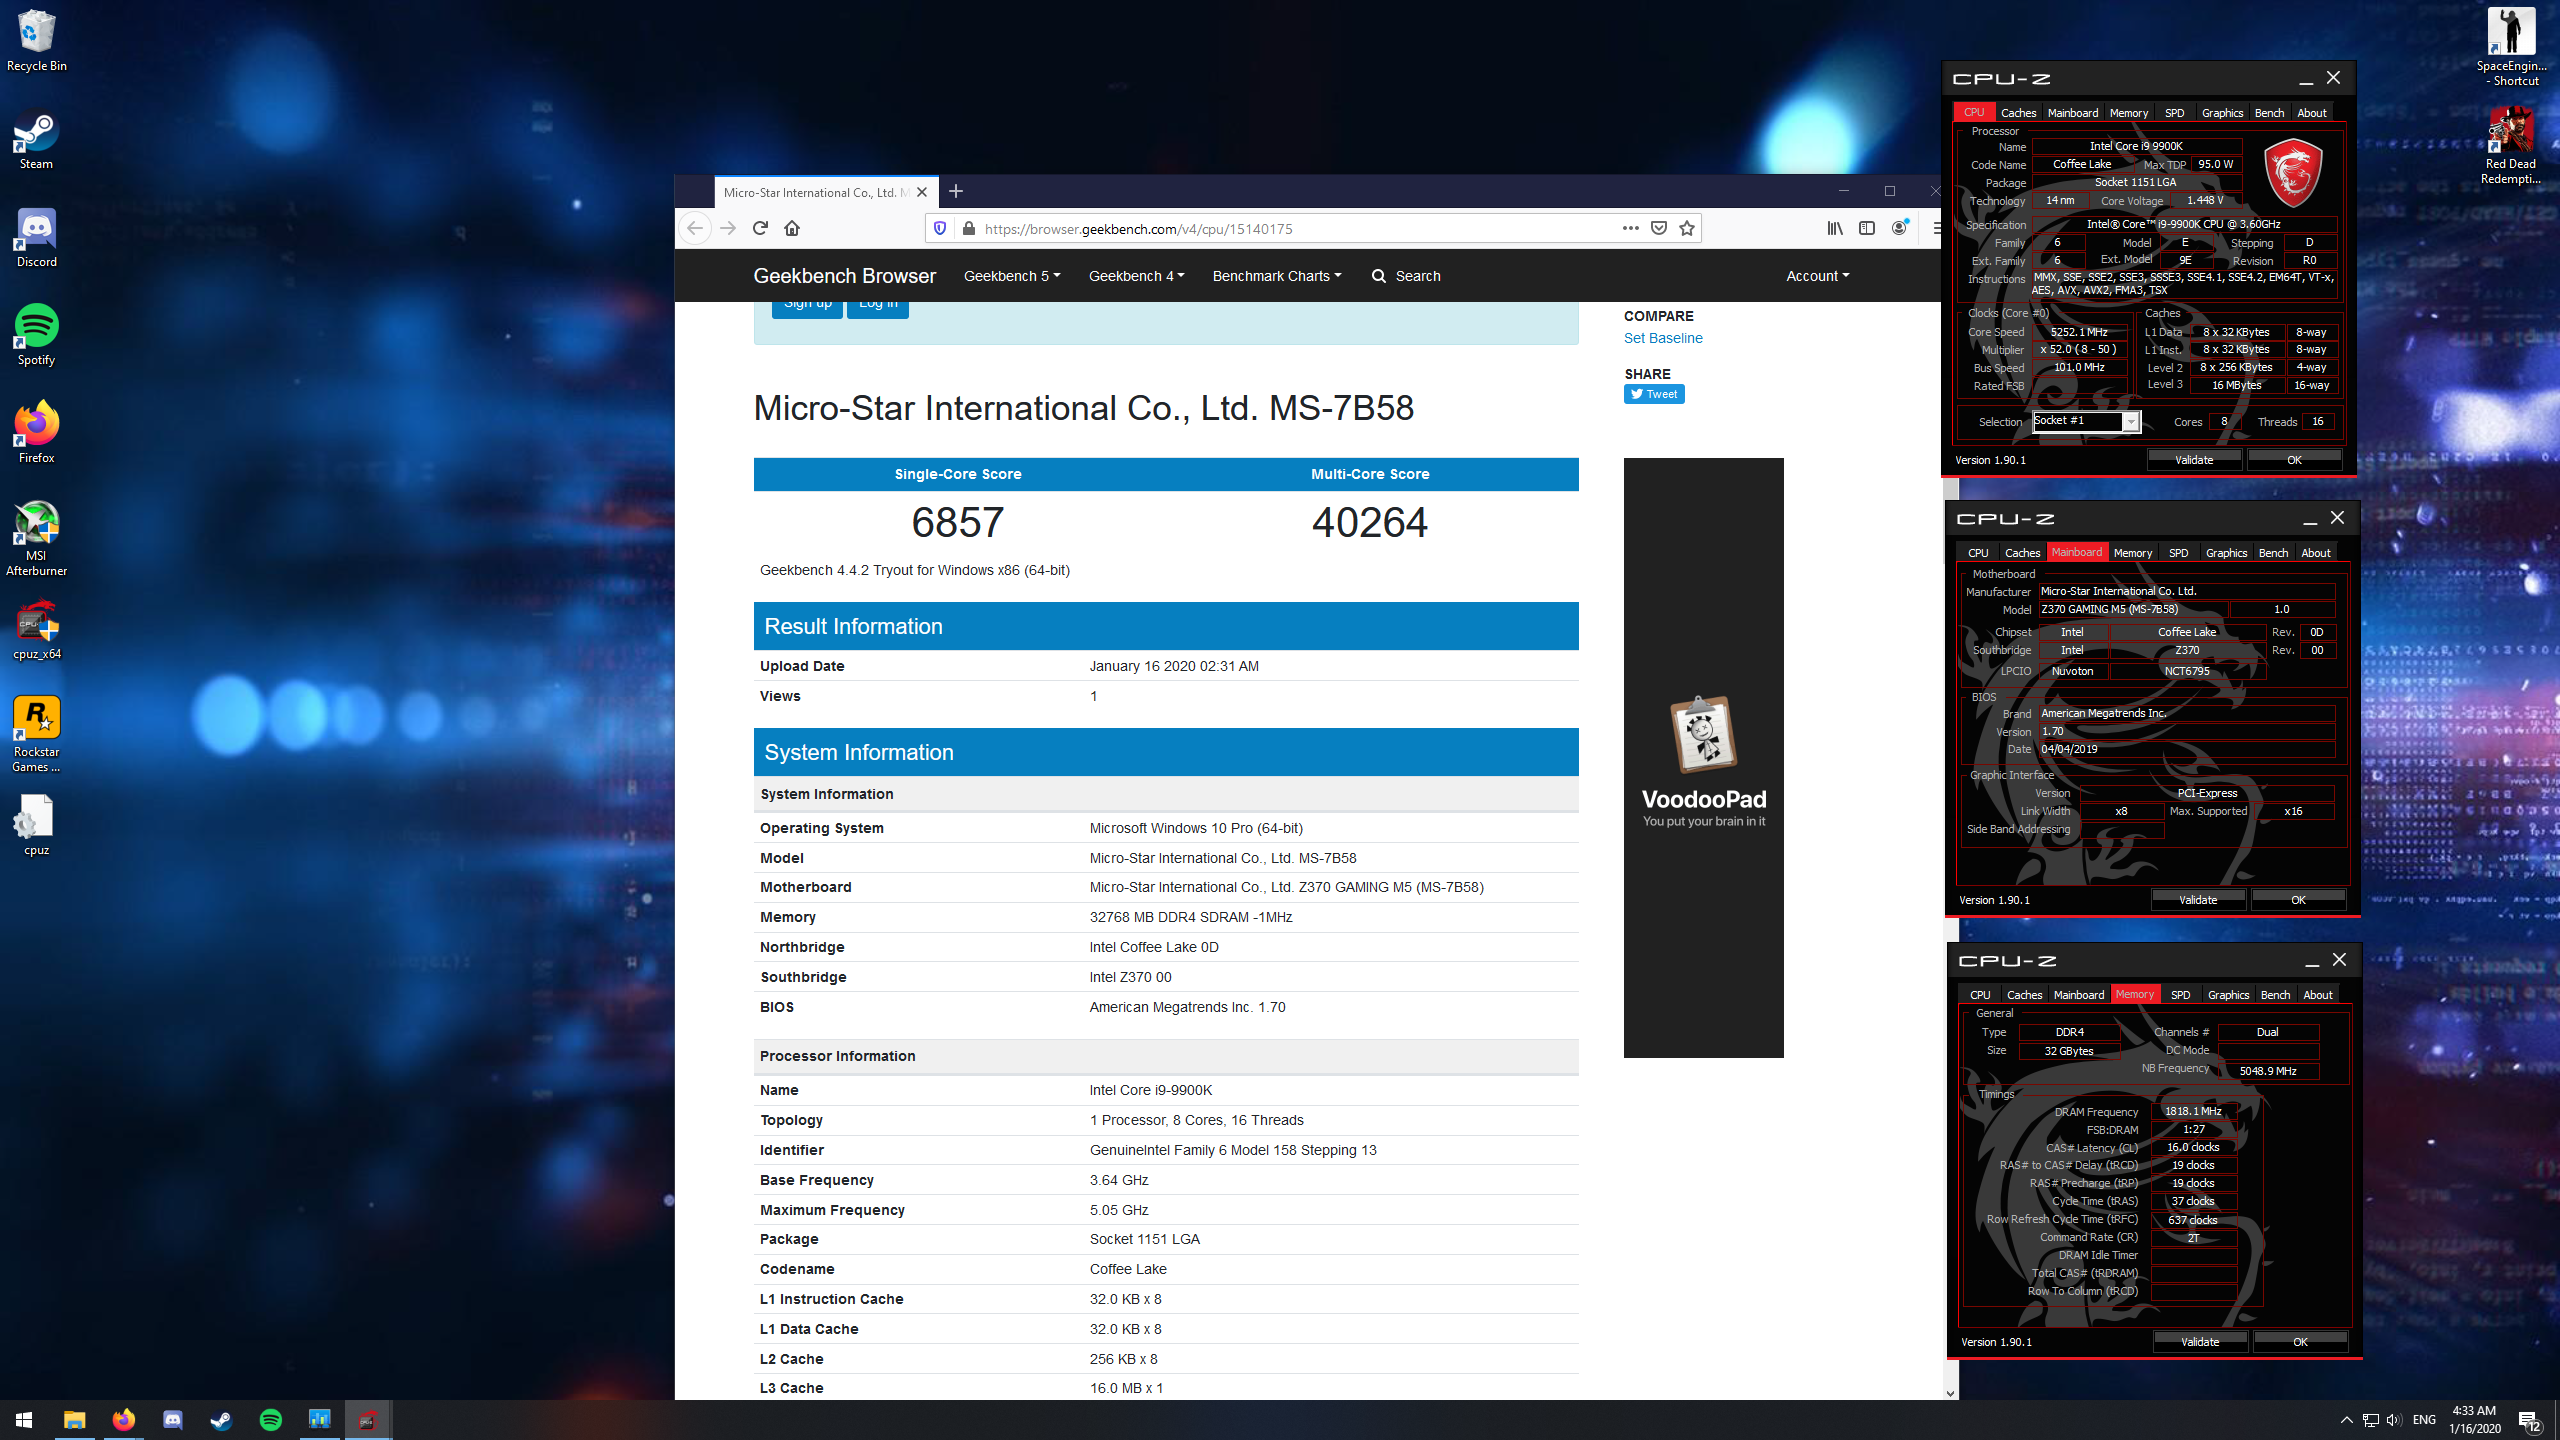Click the Set Baseline link
Image resolution: width=2560 pixels, height=1440 pixels.
(1663, 338)
